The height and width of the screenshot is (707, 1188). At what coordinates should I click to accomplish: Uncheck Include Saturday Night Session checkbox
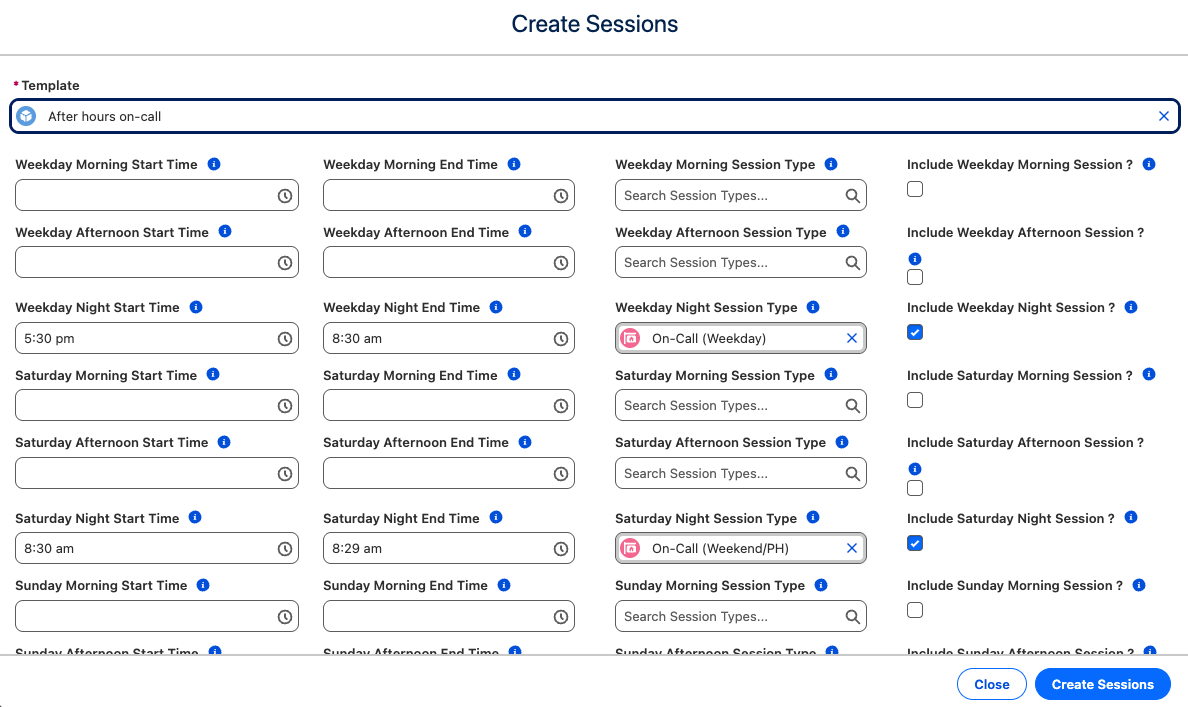pos(915,543)
